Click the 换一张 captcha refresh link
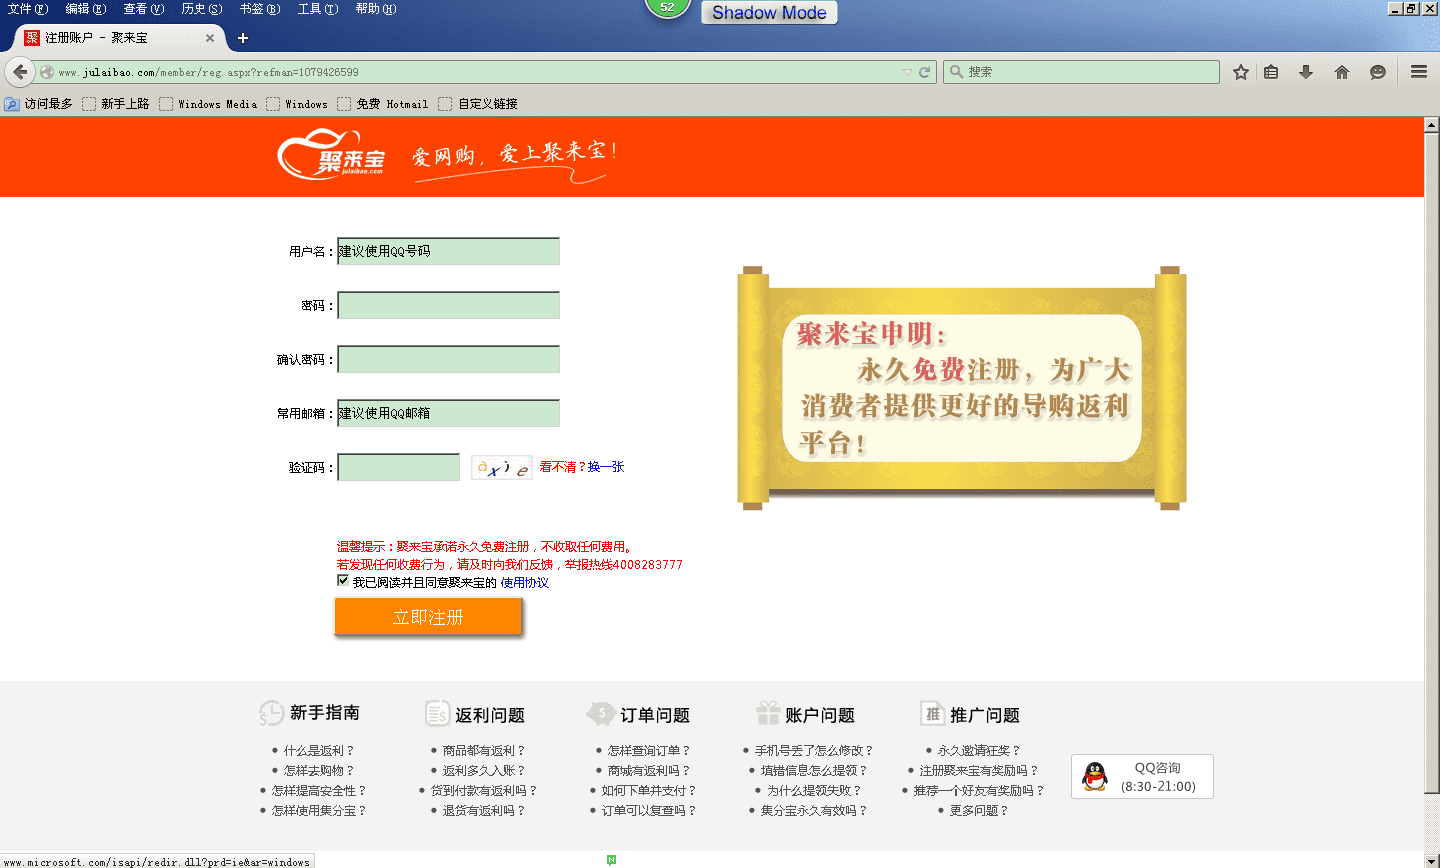Image resolution: width=1440 pixels, height=868 pixels. 606,467
